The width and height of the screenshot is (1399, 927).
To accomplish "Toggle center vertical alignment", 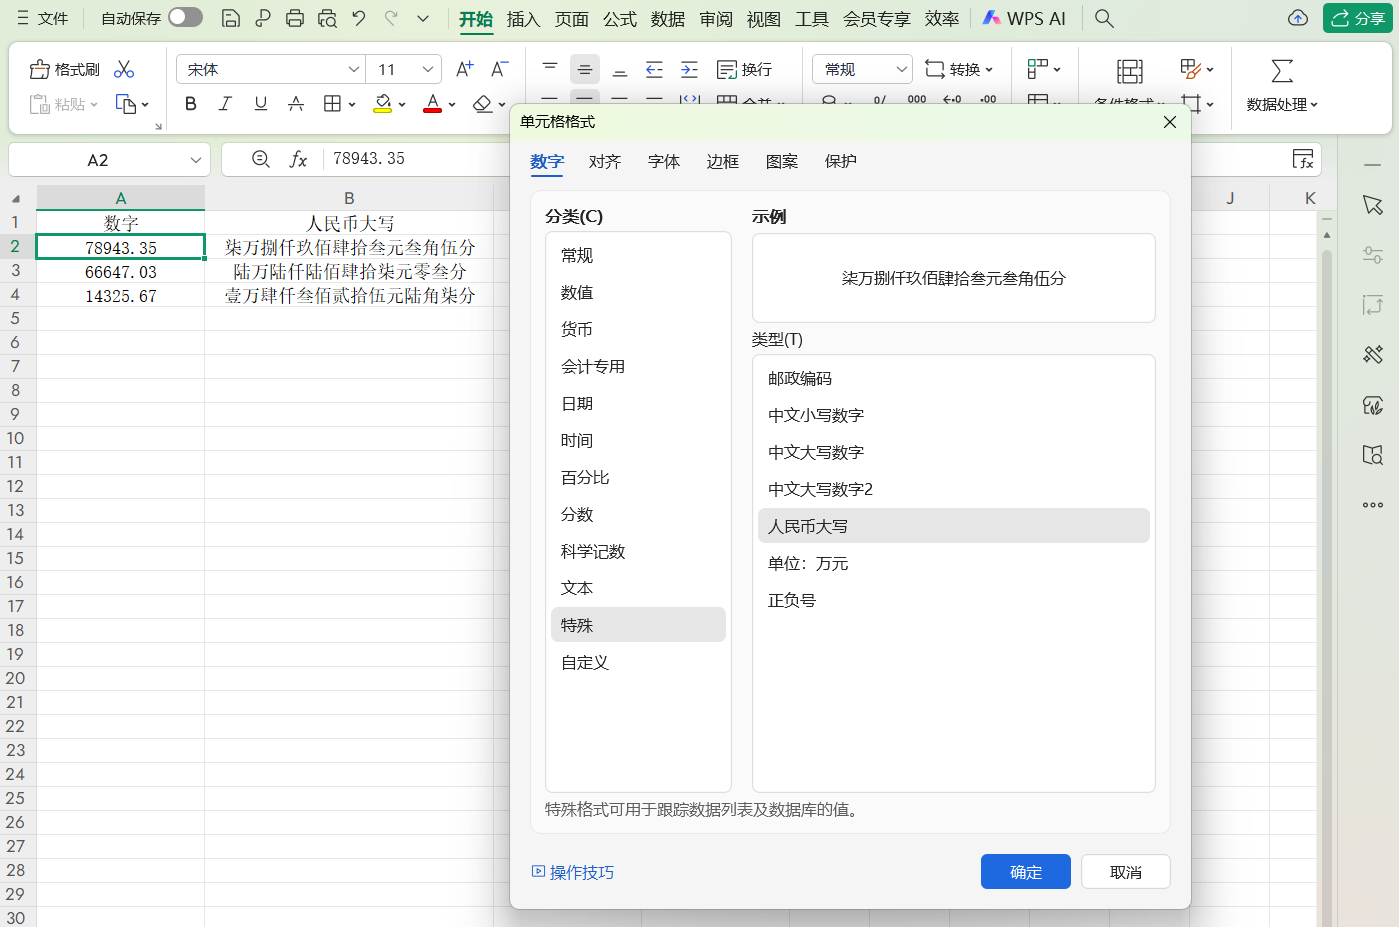I will coord(584,69).
